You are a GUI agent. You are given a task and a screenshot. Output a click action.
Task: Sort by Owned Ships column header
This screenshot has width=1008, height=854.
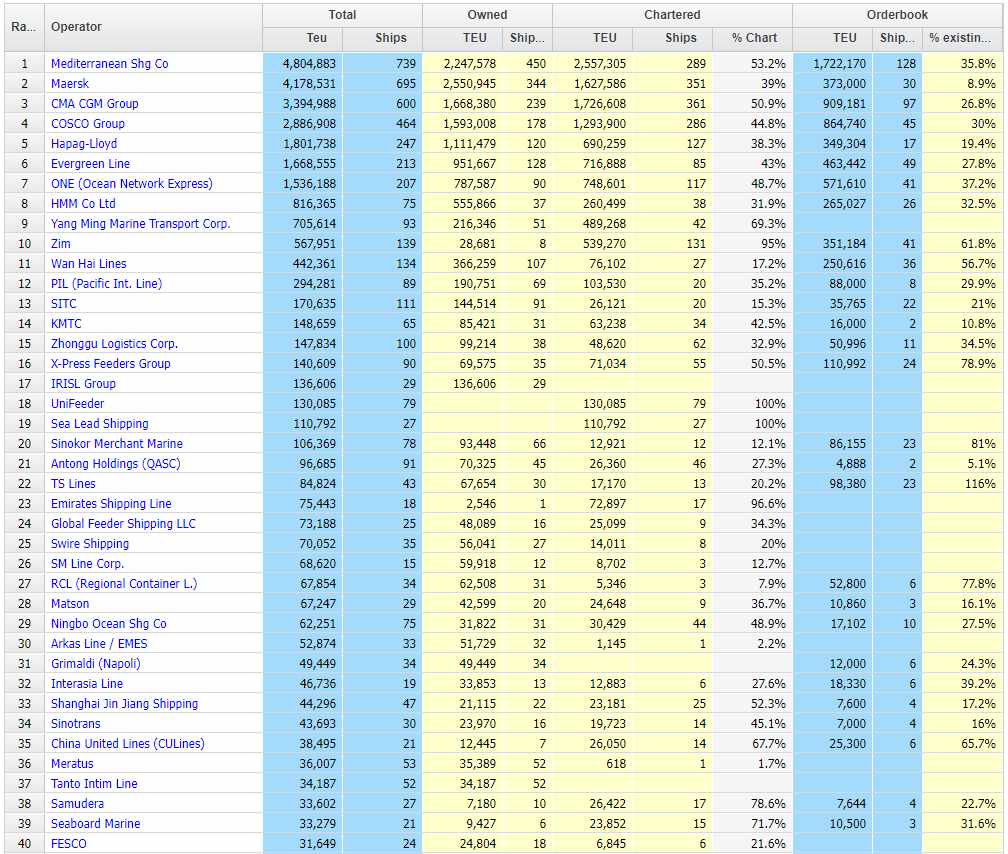click(x=527, y=38)
